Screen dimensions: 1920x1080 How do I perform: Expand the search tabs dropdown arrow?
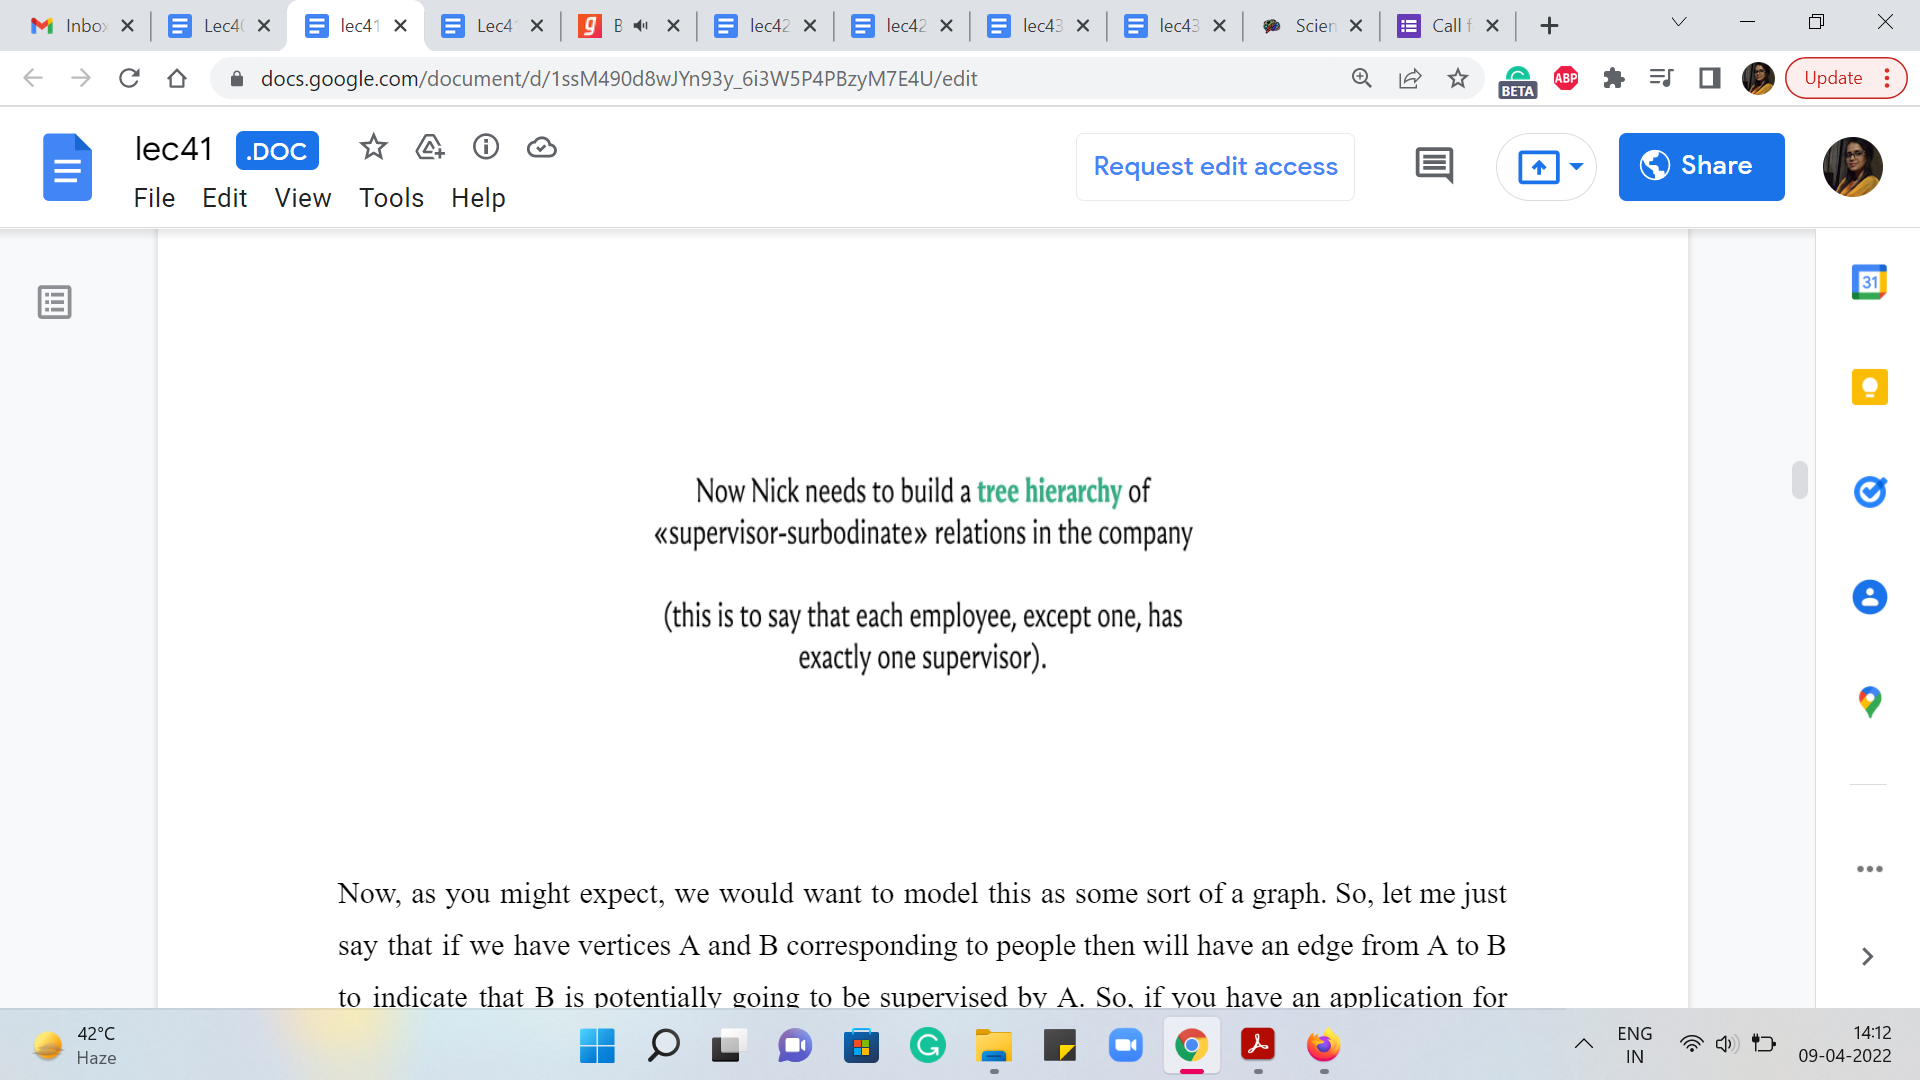1679,23
